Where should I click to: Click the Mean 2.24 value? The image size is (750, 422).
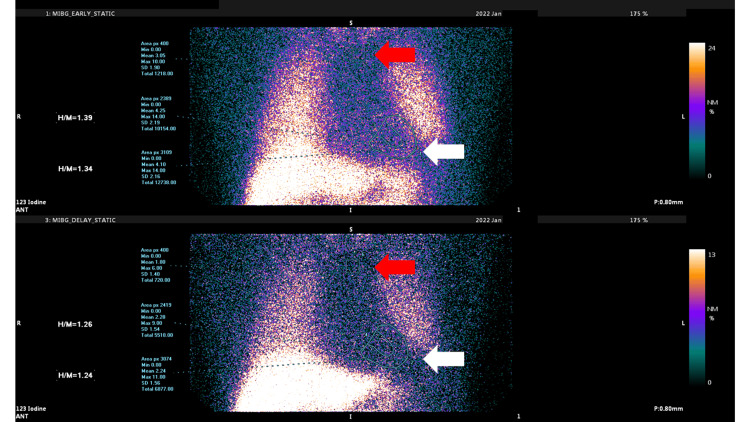pos(153,371)
